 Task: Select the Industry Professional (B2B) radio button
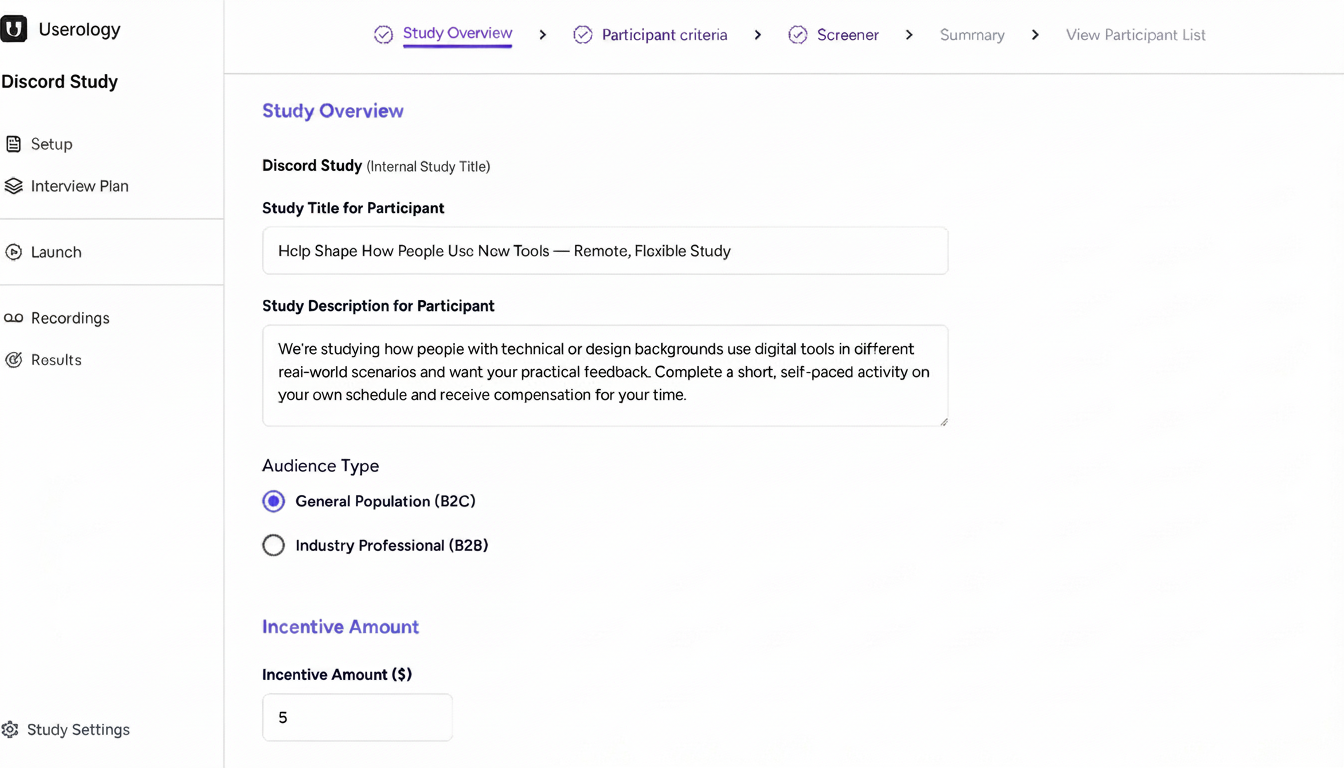pos(273,545)
